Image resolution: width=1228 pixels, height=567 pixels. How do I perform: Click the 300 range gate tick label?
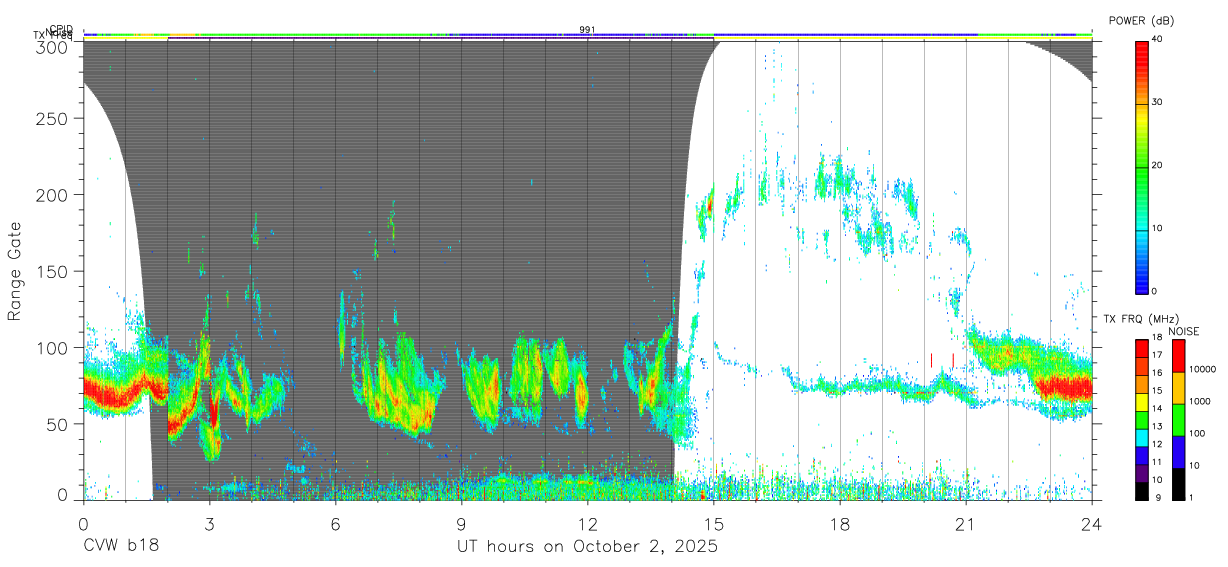tap(52, 46)
